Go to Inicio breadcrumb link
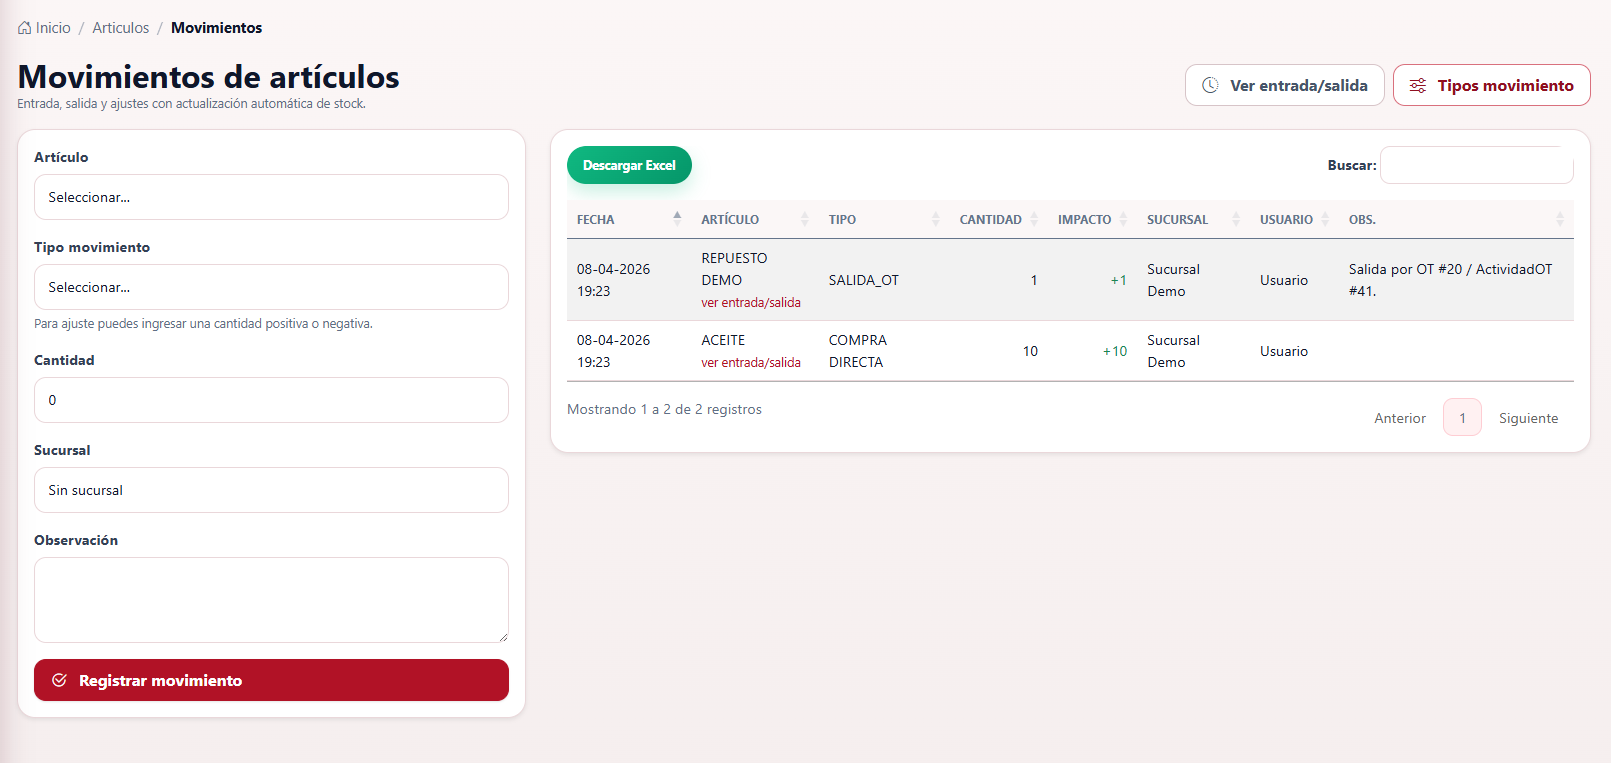 pyautogui.click(x=53, y=28)
